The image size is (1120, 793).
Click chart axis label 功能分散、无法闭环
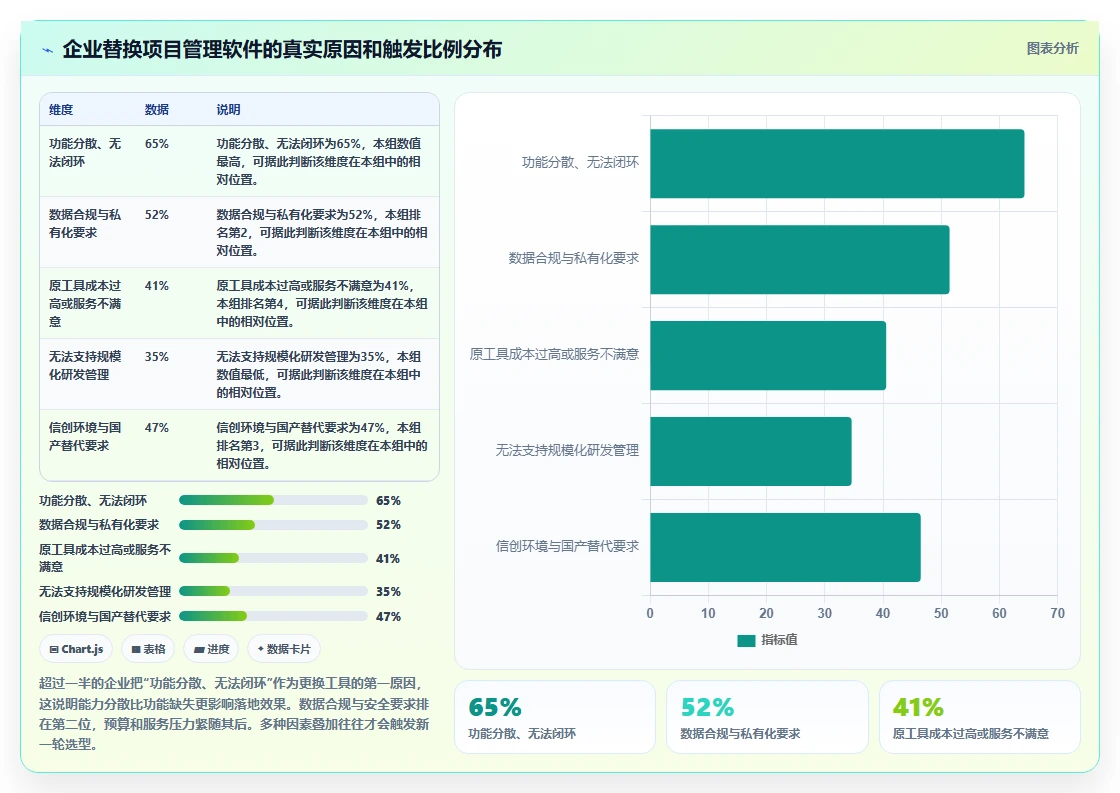point(580,163)
